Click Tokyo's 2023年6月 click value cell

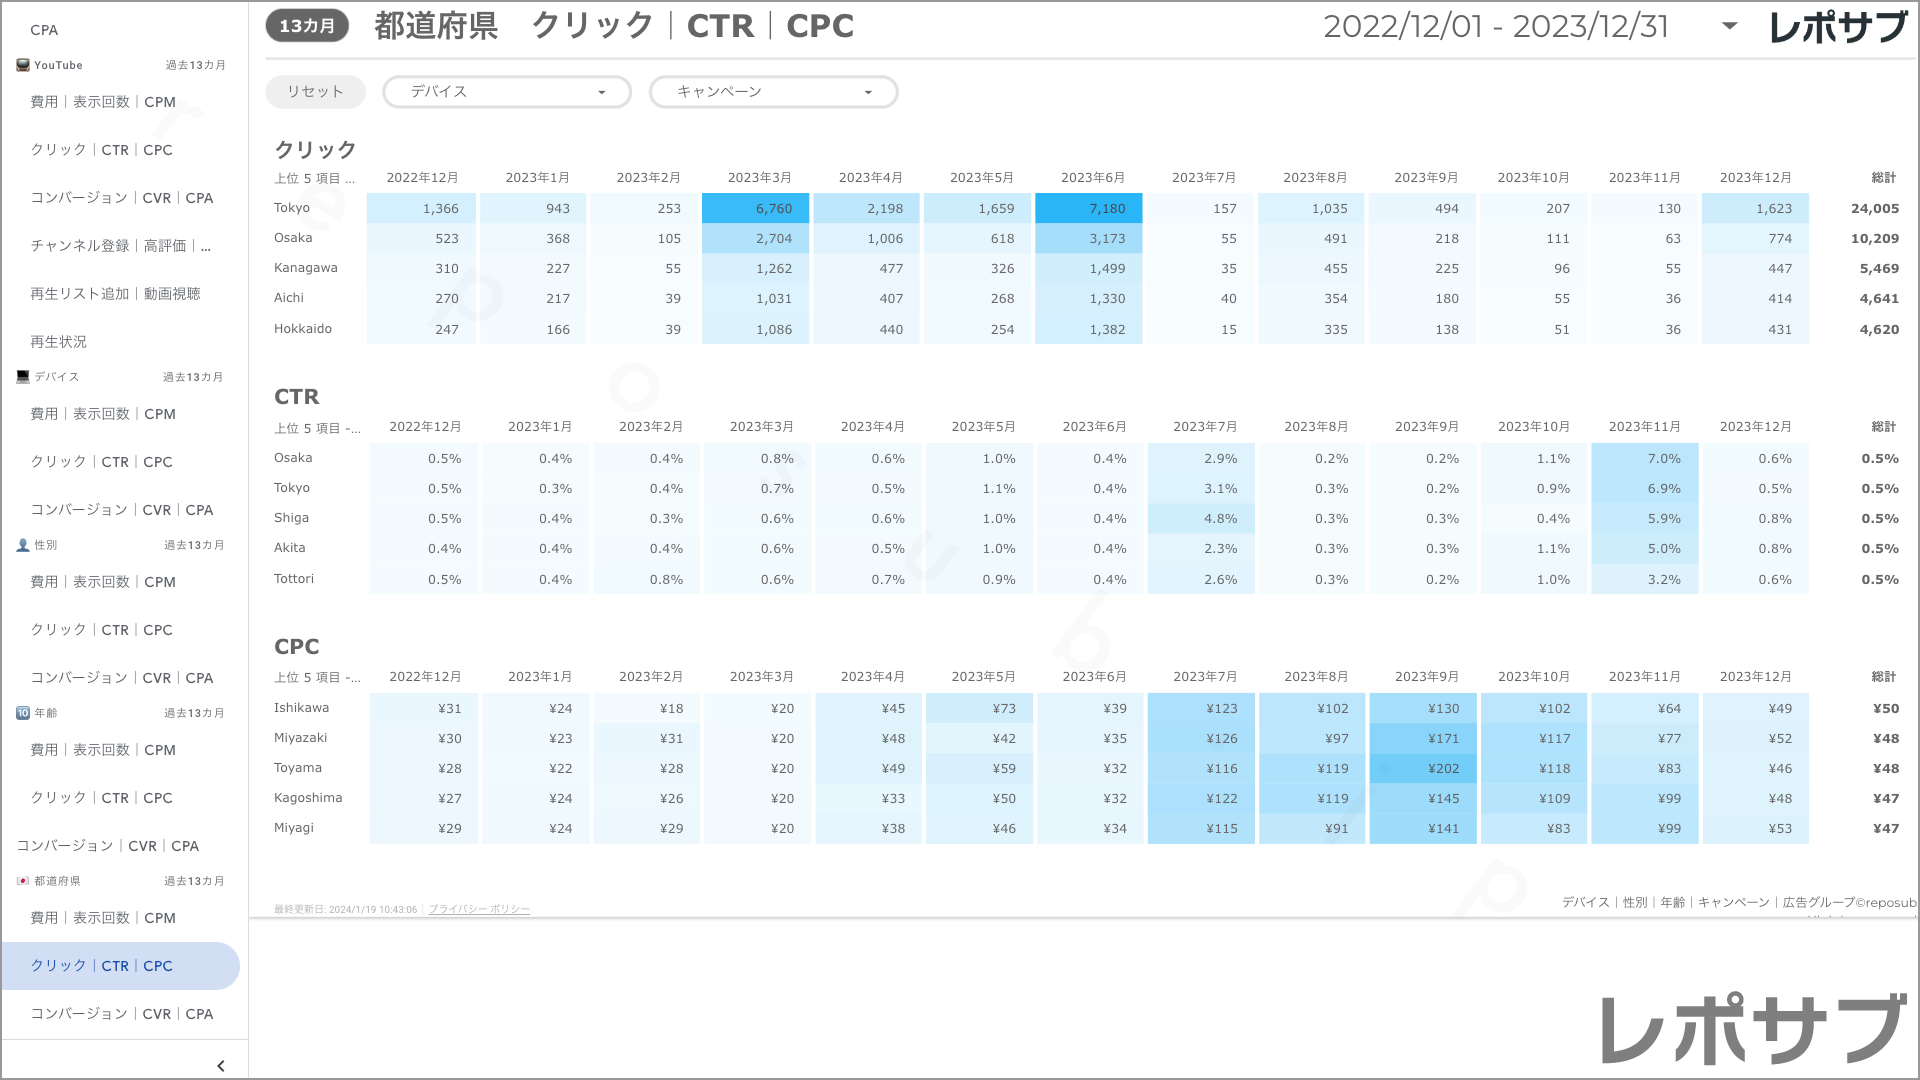pyautogui.click(x=1090, y=208)
